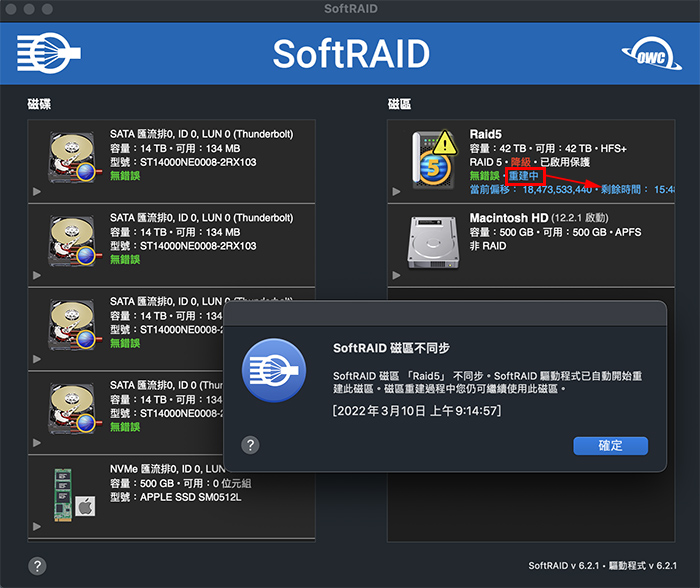Screen dimensions: 700x588
Task: Click the SoftRAID window title text
Action: click(350, 8)
